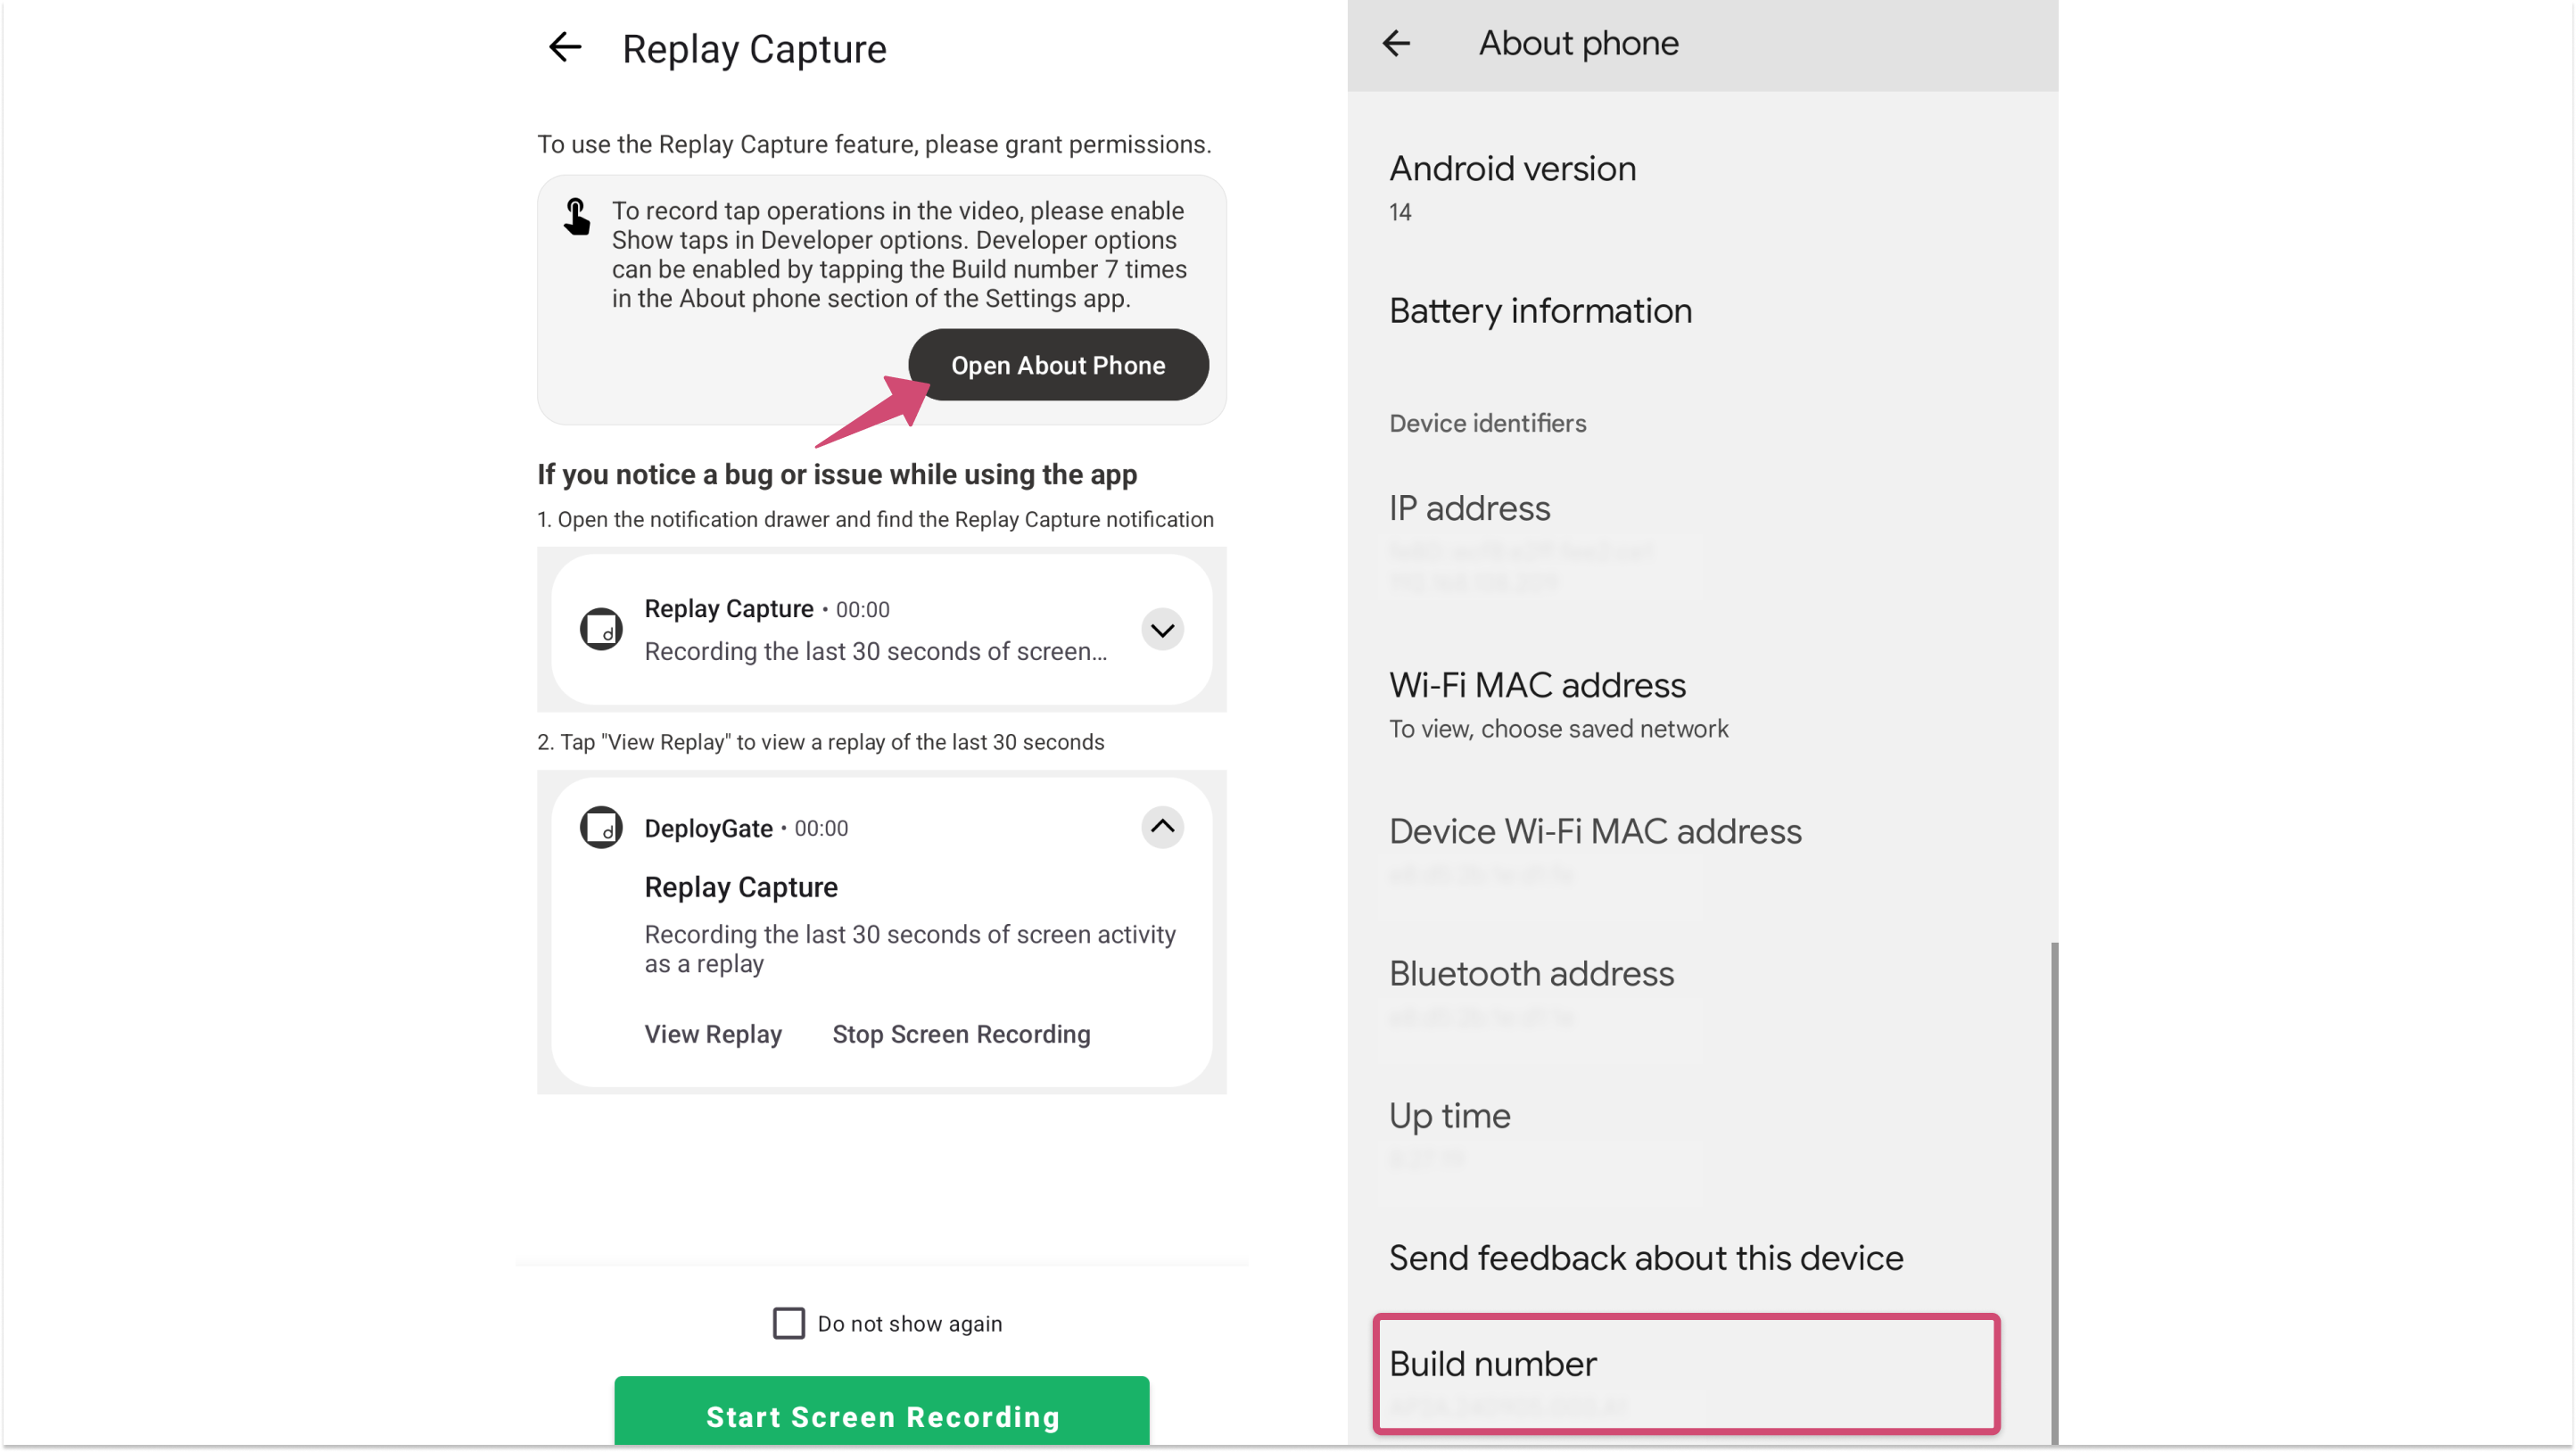Screen dimensions: 2576x1452
Task: Open Send feedback about this device
Action: point(1645,1257)
